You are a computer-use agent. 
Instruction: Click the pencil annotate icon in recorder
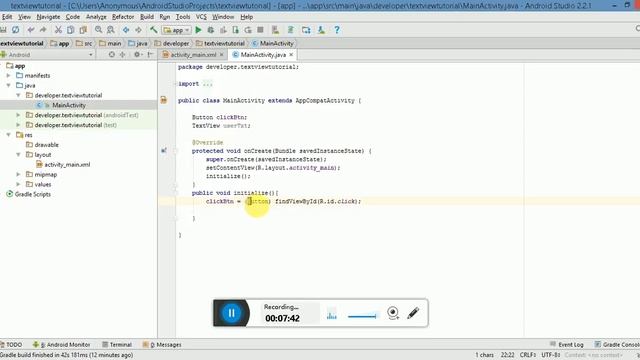point(413,313)
